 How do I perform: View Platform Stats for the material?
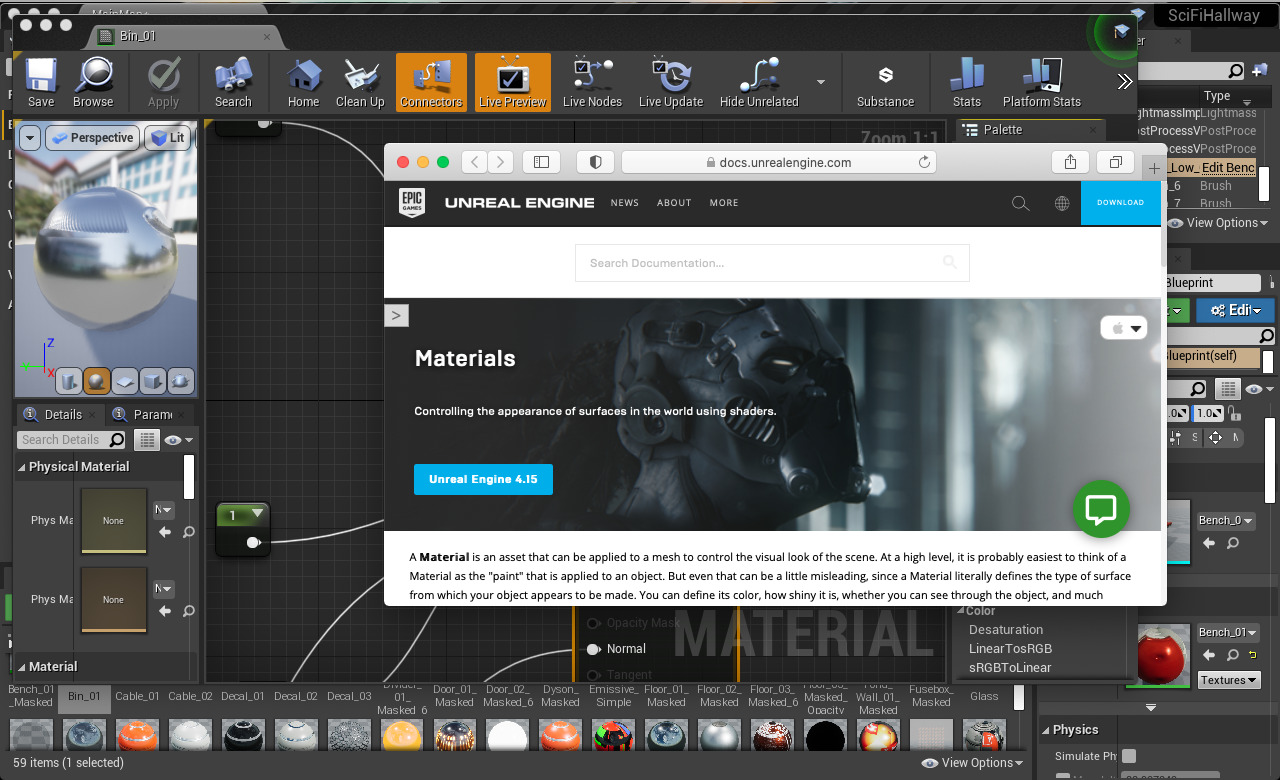pos(1042,80)
